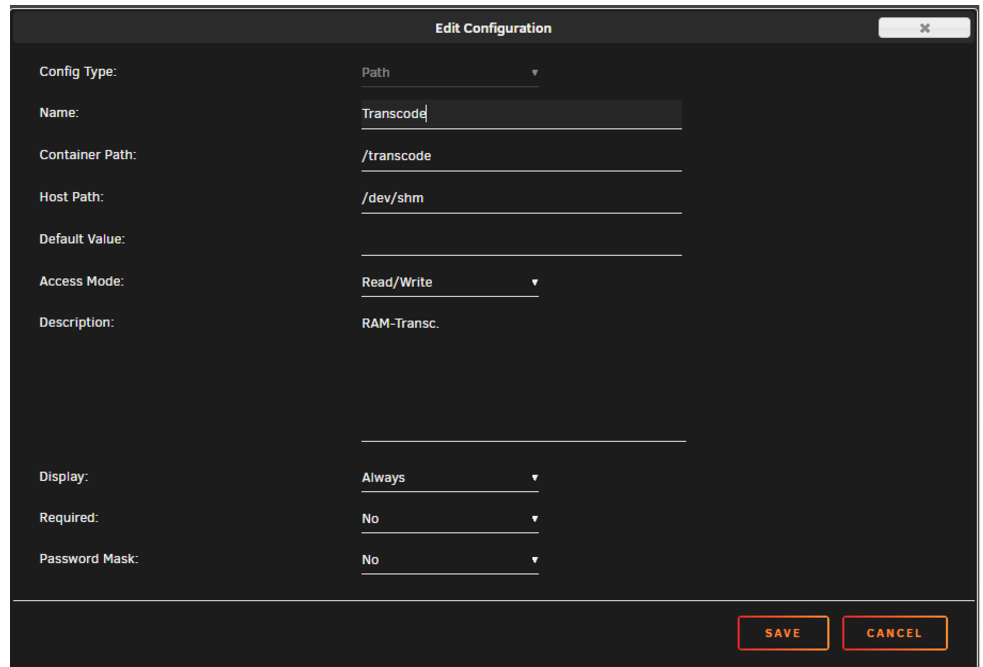This screenshot has height=667, width=983.
Task: Focus the empty Default Value field
Action: click(x=521, y=240)
